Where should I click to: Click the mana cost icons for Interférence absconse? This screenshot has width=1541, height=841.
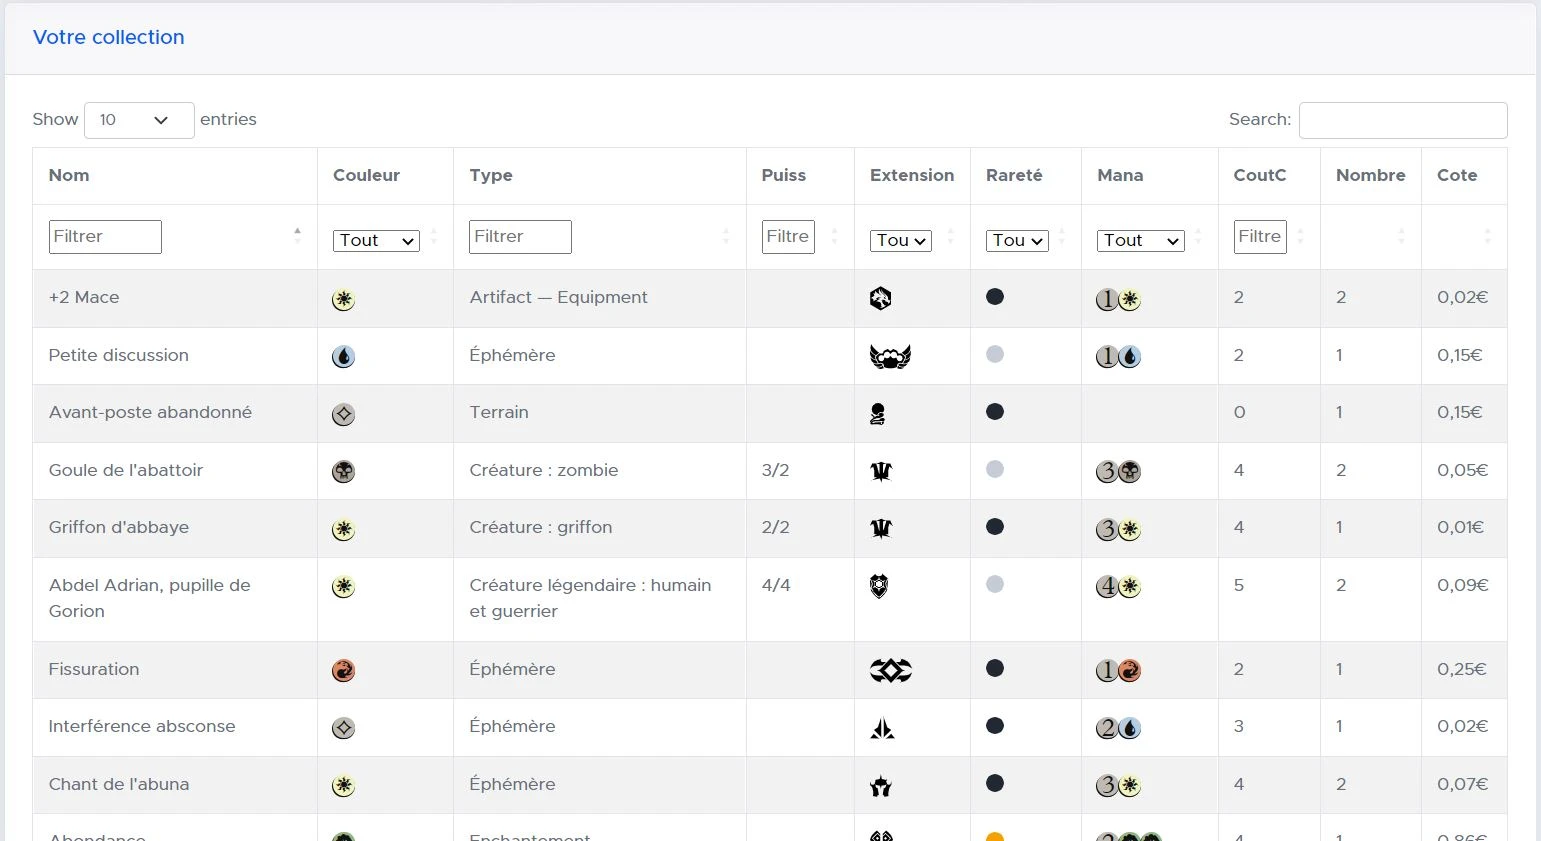click(x=1118, y=728)
